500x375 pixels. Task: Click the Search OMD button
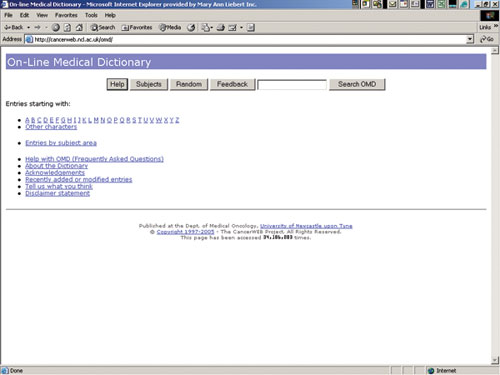(x=357, y=84)
